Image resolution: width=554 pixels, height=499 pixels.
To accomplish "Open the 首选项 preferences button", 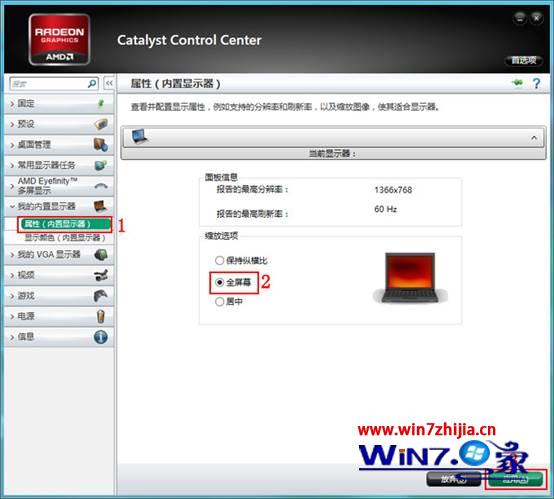I will coord(524,60).
